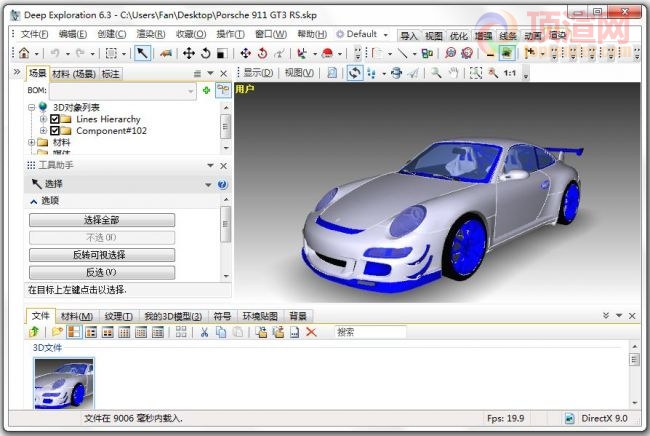Click the 导入 toolbar tab button
The width and height of the screenshot is (650, 436).
409,36
